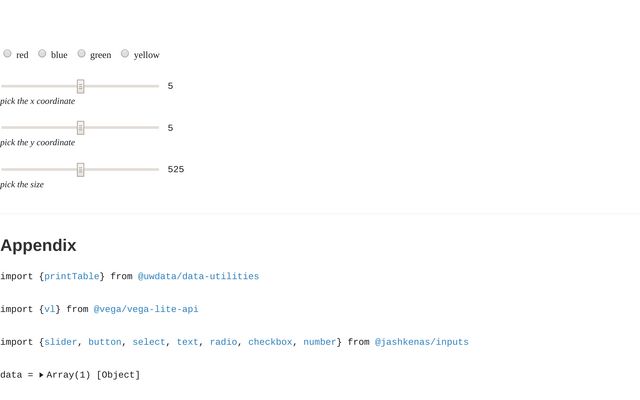The height and width of the screenshot is (400, 640).
Task: Click the size slider handle
Action: (x=80, y=170)
